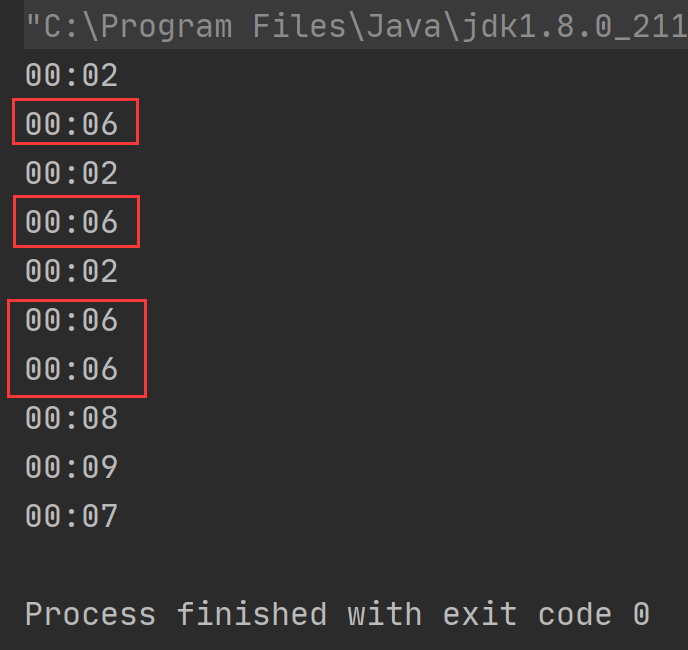Click the word "finished" in exit message
Image resolution: width=688 pixels, height=650 pixels.
[252, 614]
